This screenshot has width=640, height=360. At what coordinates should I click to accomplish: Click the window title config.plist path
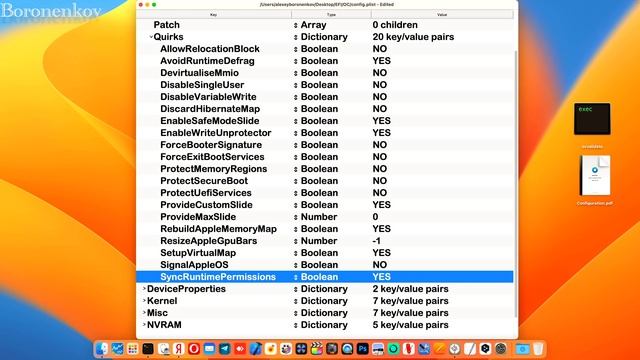click(327, 4)
